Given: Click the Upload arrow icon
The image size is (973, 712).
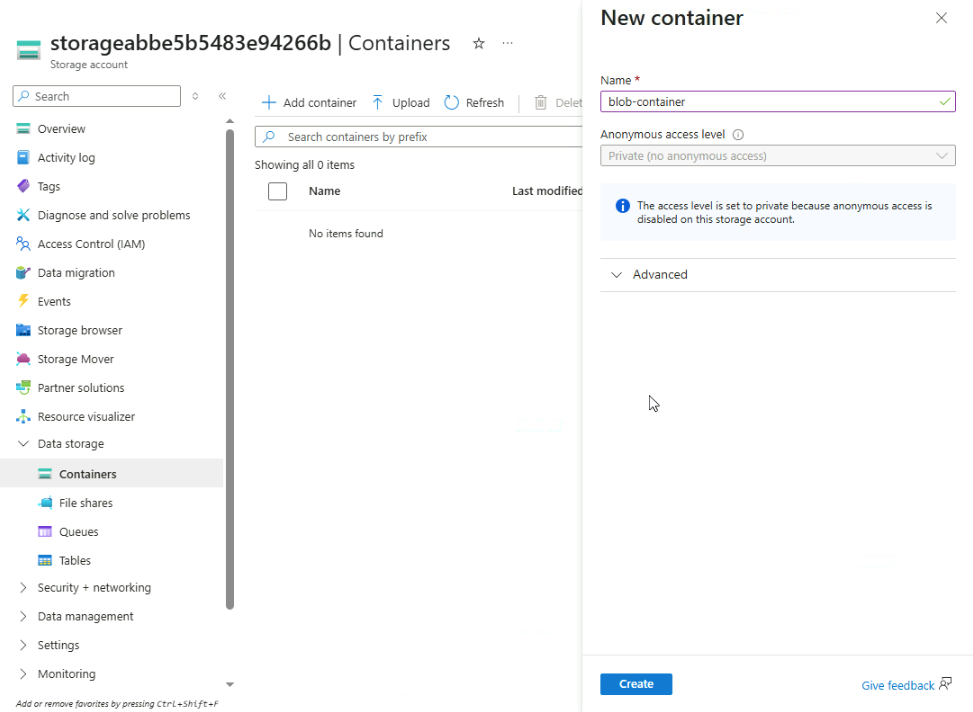Looking at the screenshot, I should (378, 102).
